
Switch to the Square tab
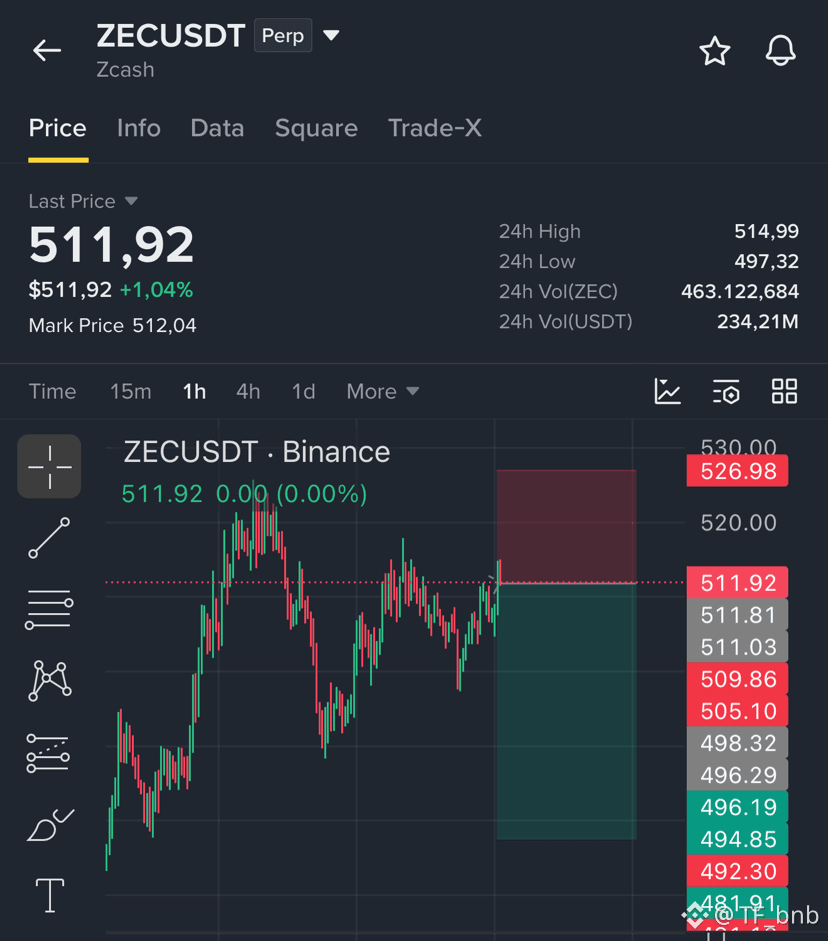point(316,128)
